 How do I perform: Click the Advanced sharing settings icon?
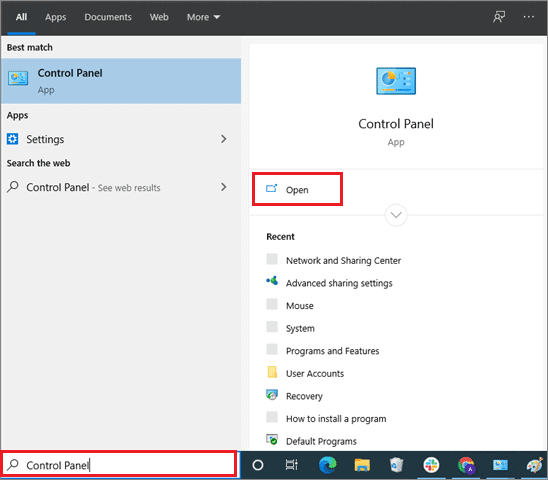click(272, 281)
